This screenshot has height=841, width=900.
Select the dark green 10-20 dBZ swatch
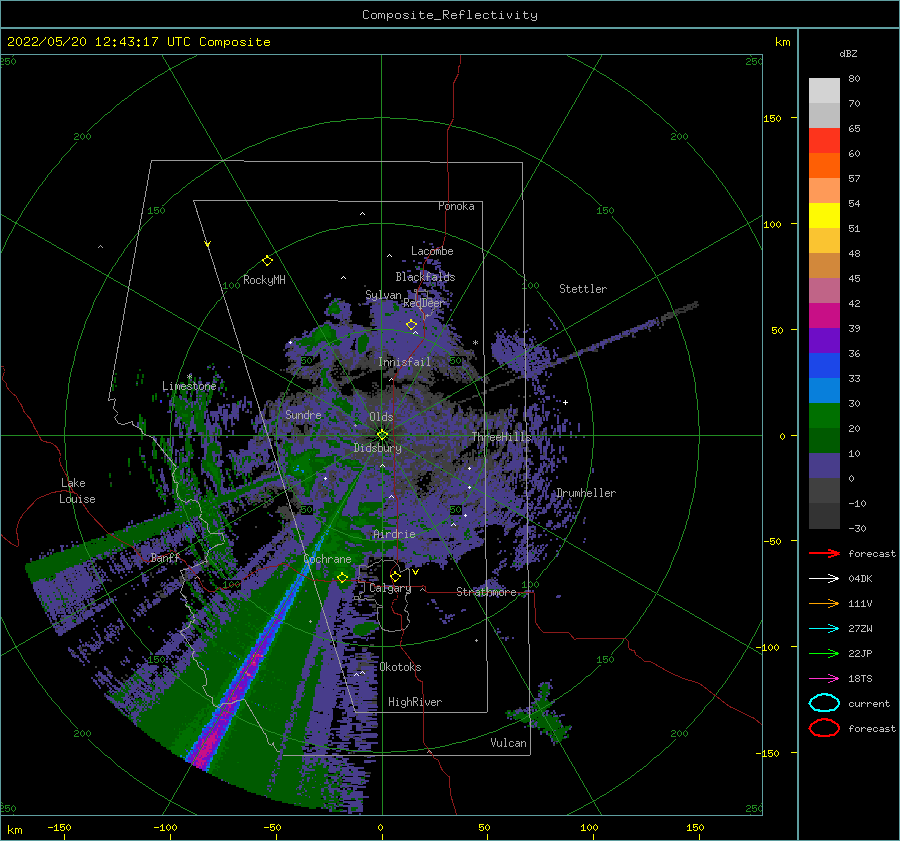tap(824, 441)
